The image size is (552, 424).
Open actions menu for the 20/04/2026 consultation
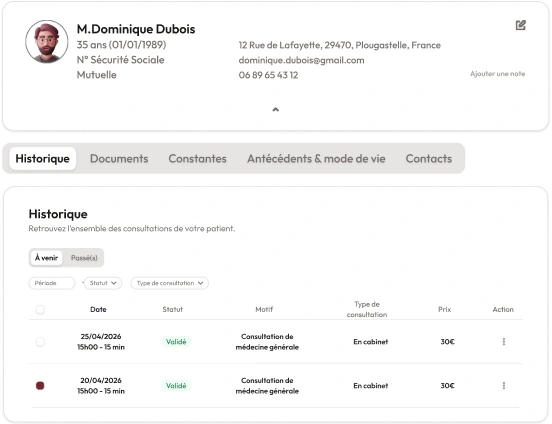(x=504, y=386)
